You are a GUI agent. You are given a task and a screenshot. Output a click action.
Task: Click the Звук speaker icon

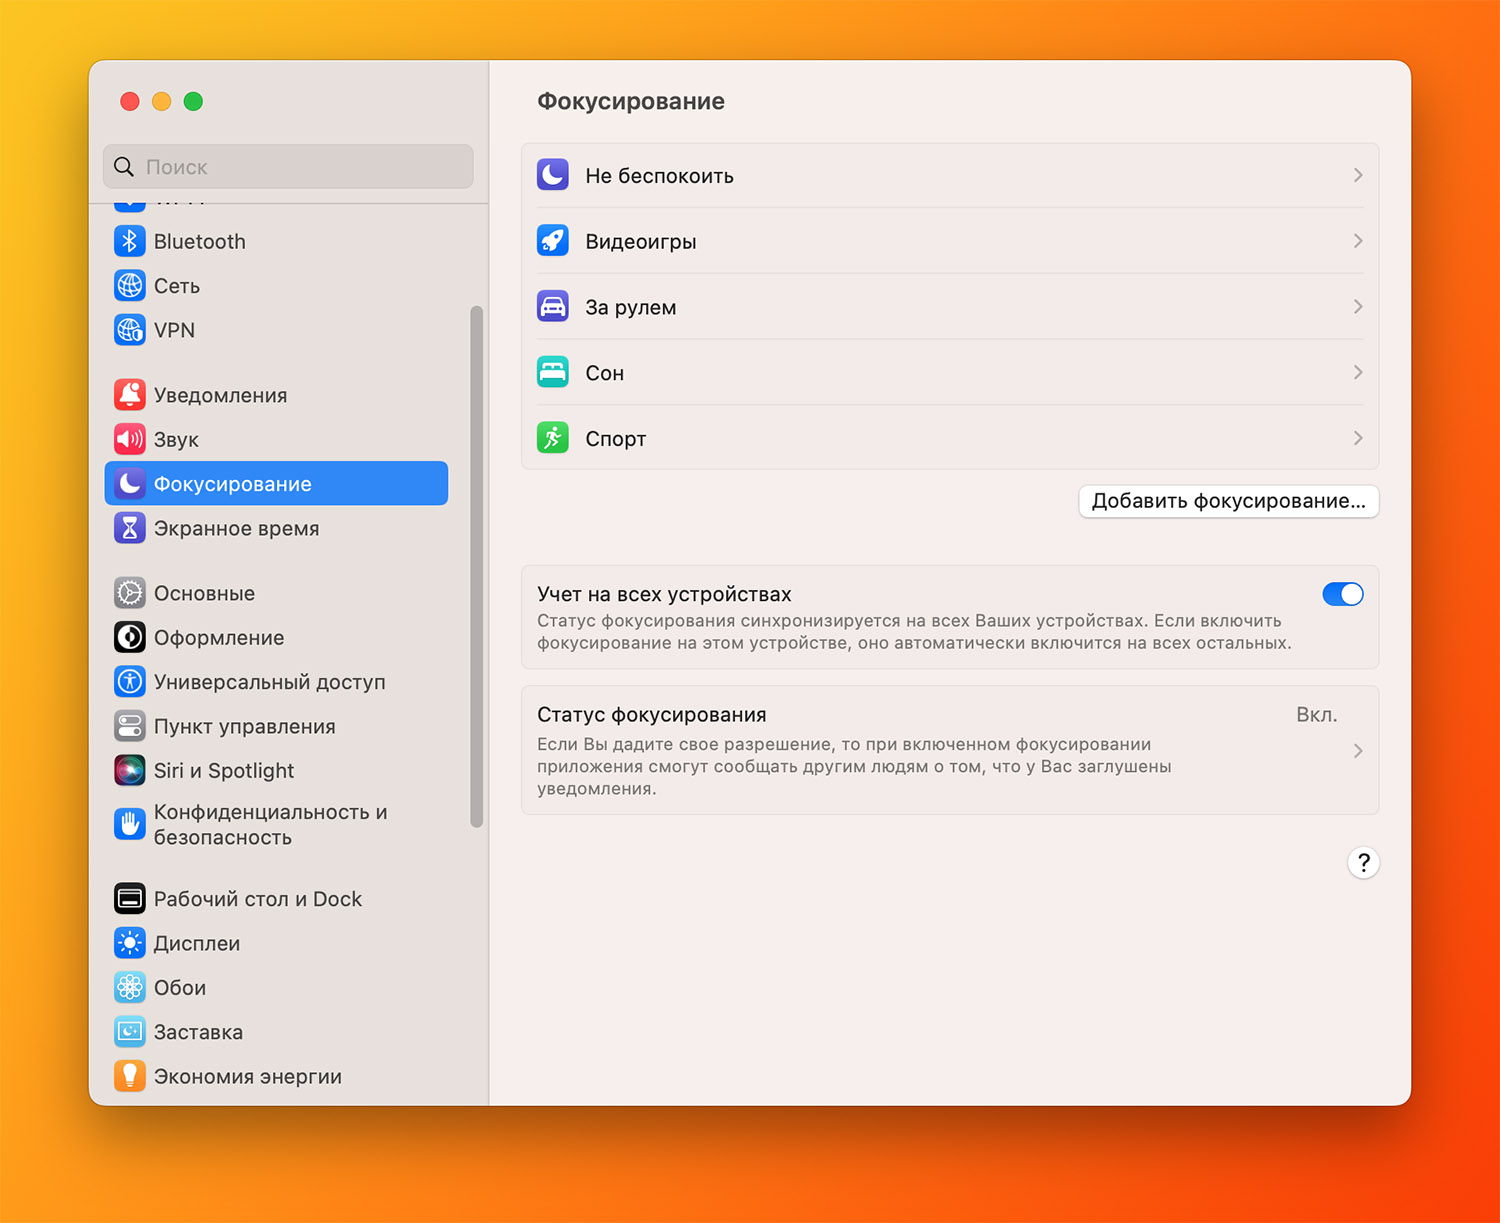[x=129, y=439]
